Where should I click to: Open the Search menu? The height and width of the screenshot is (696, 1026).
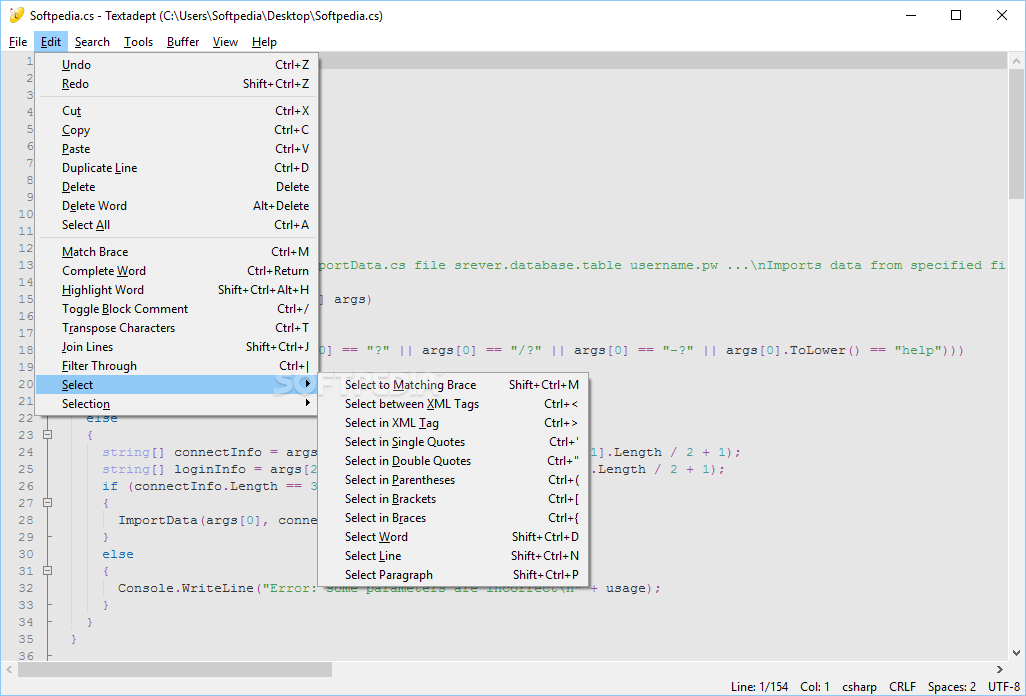pos(92,42)
